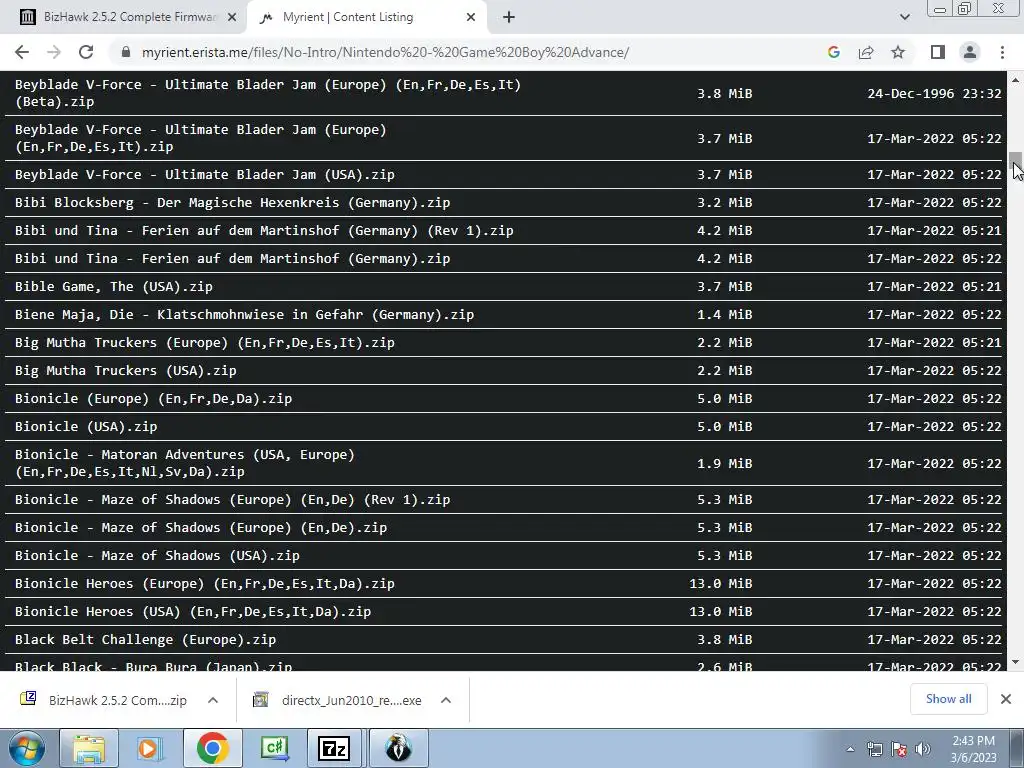
Task: Click the scrollbar up arrow
Action: (1016, 80)
